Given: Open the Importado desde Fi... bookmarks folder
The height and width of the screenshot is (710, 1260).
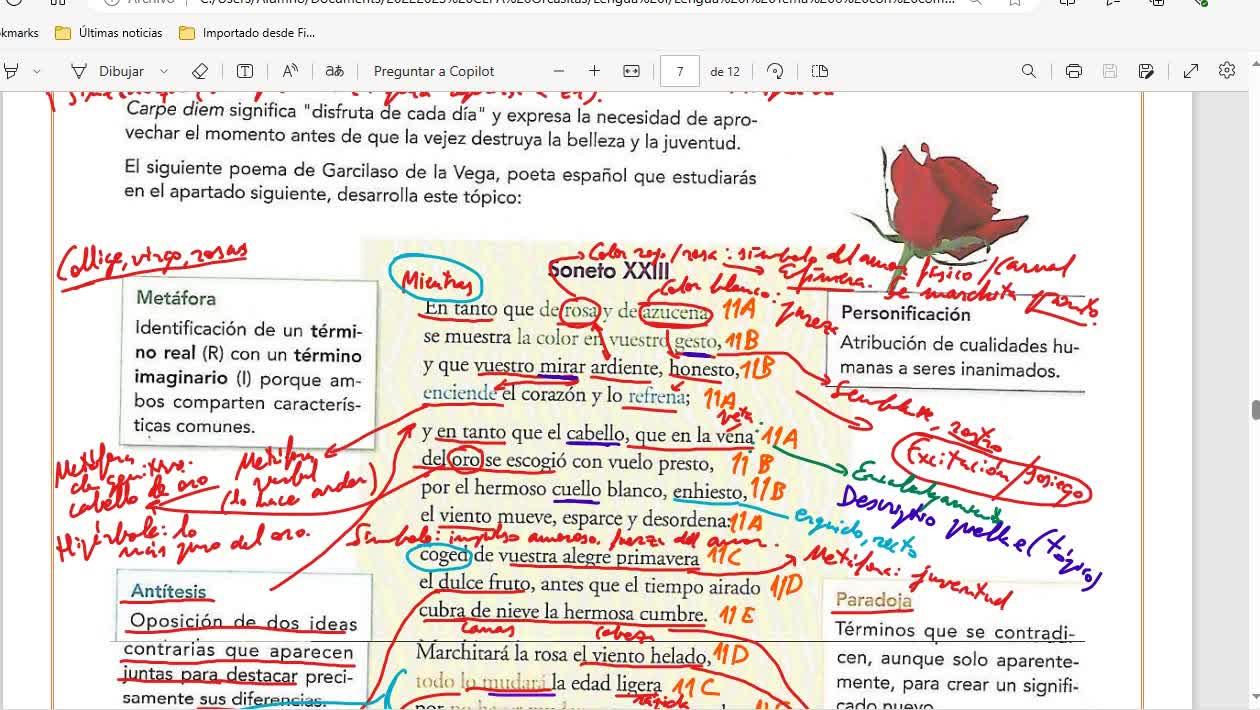Looking at the screenshot, I should pos(247,33).
